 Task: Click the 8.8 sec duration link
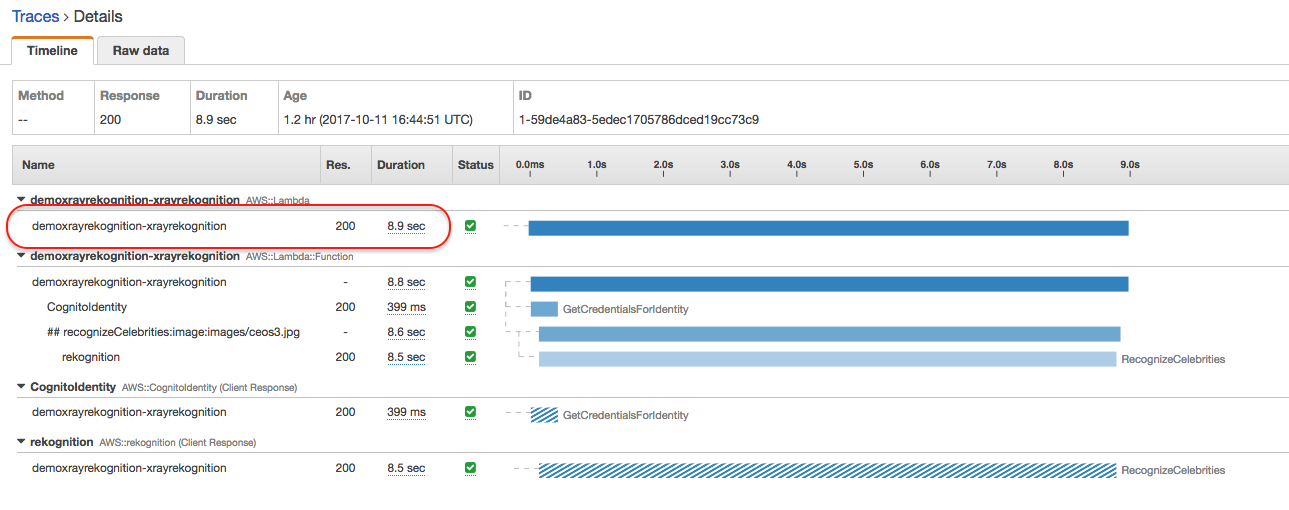pos(406,282)
